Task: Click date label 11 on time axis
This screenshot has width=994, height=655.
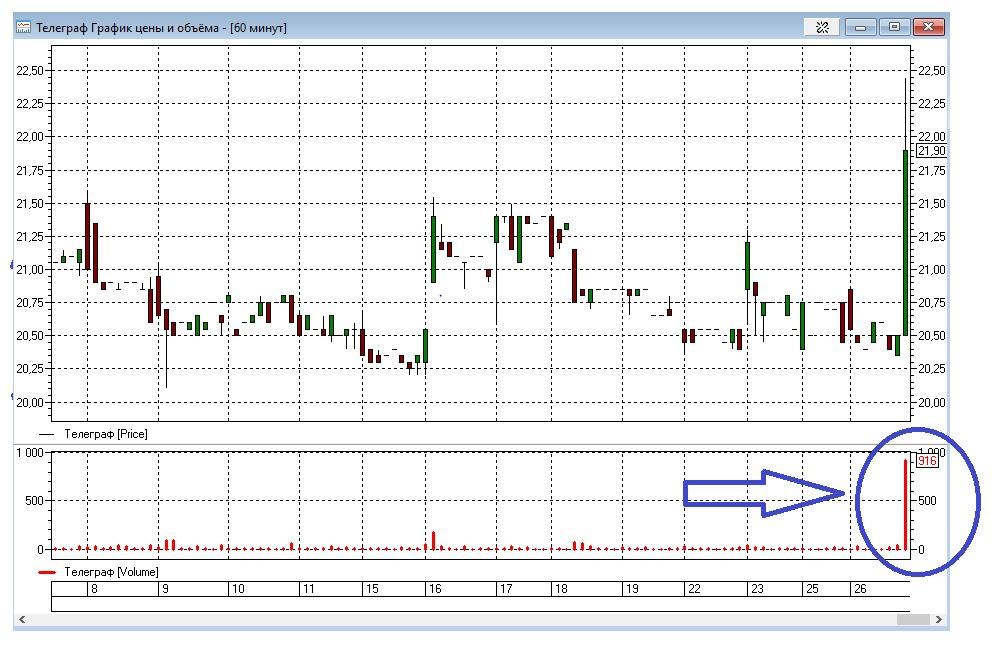Action: coord(308,589)
